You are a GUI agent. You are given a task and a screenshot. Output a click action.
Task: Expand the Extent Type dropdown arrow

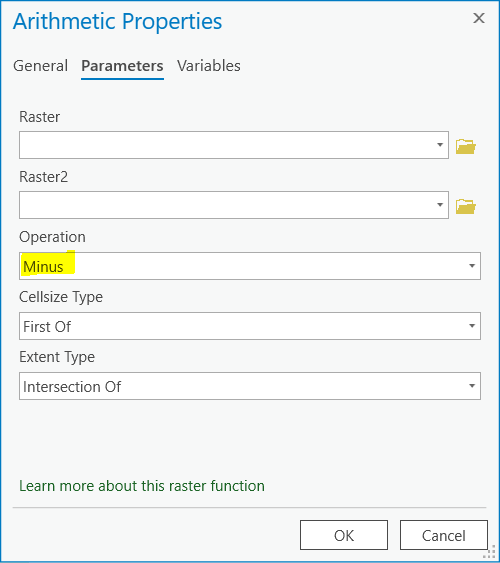[472, 386]
